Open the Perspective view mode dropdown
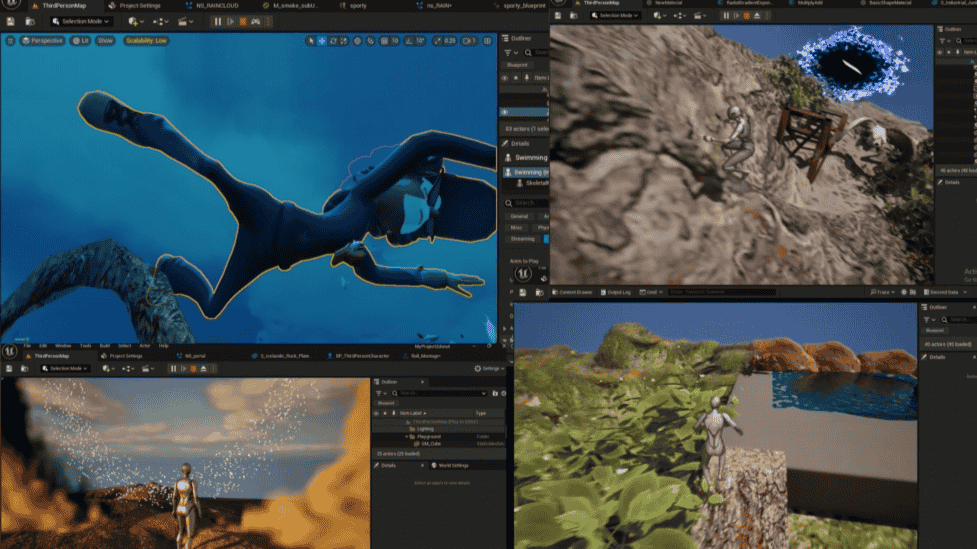The height and width of the screenshot is (549, 977). [x=42, y=41]
